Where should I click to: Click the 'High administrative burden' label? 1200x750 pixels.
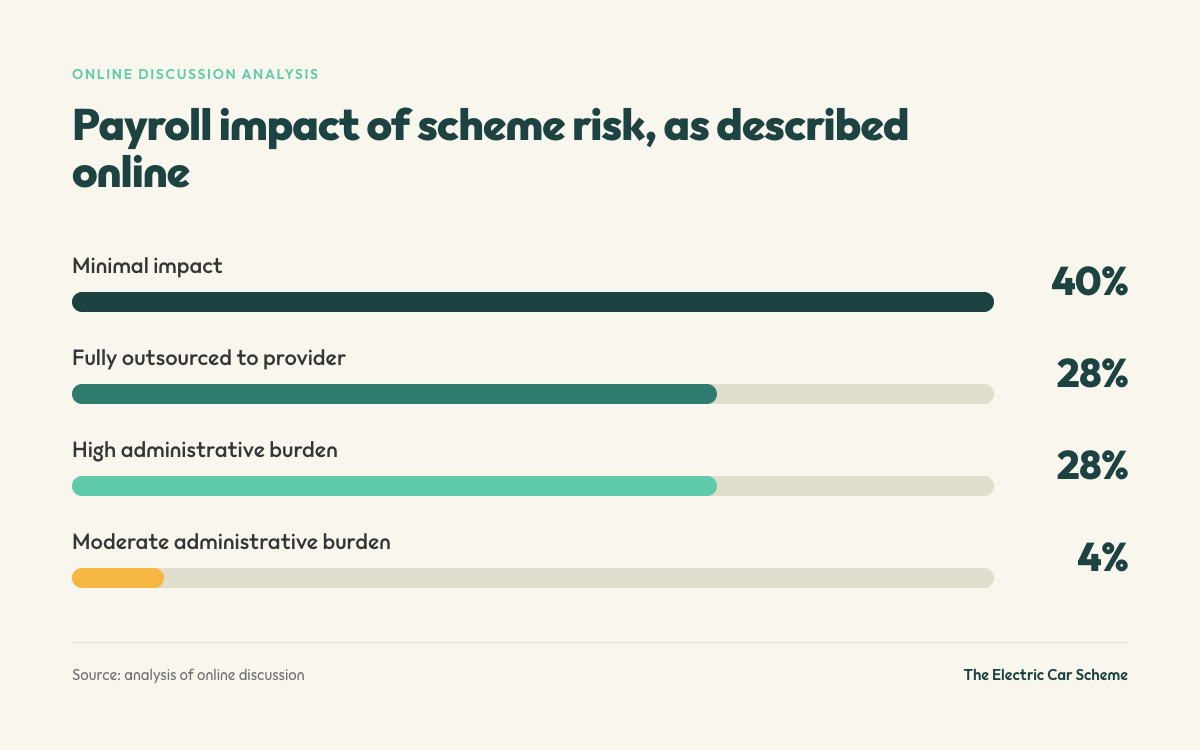[205, 450]
